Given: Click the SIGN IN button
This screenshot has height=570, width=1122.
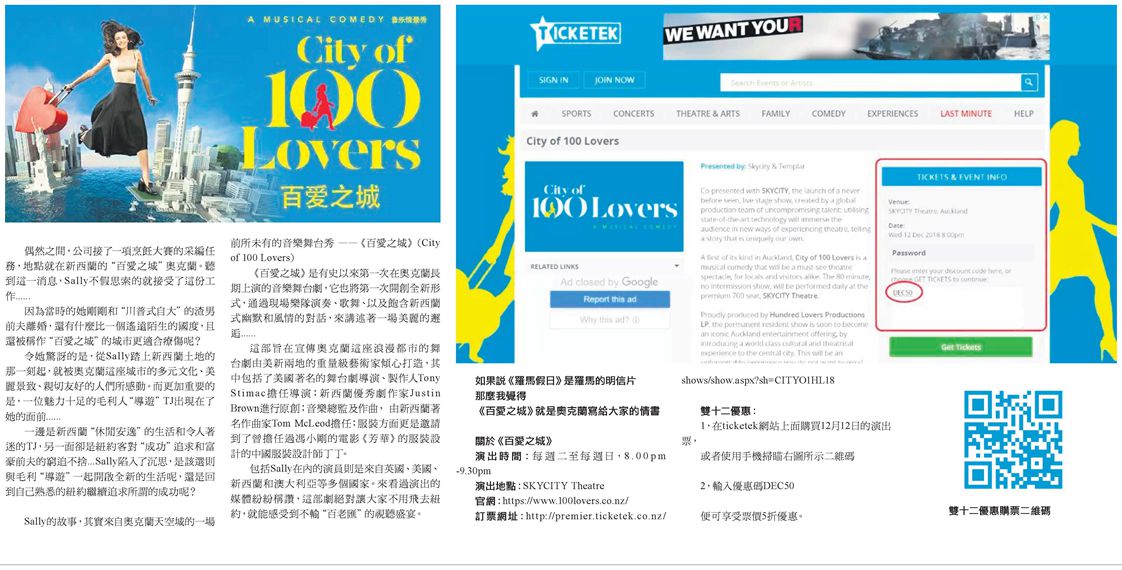Looking at the screenshot, I should (x=553, y=80).
